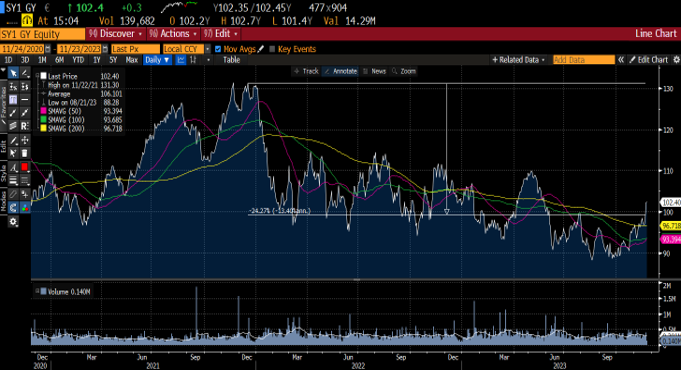Open the line thickness selector

13,180
